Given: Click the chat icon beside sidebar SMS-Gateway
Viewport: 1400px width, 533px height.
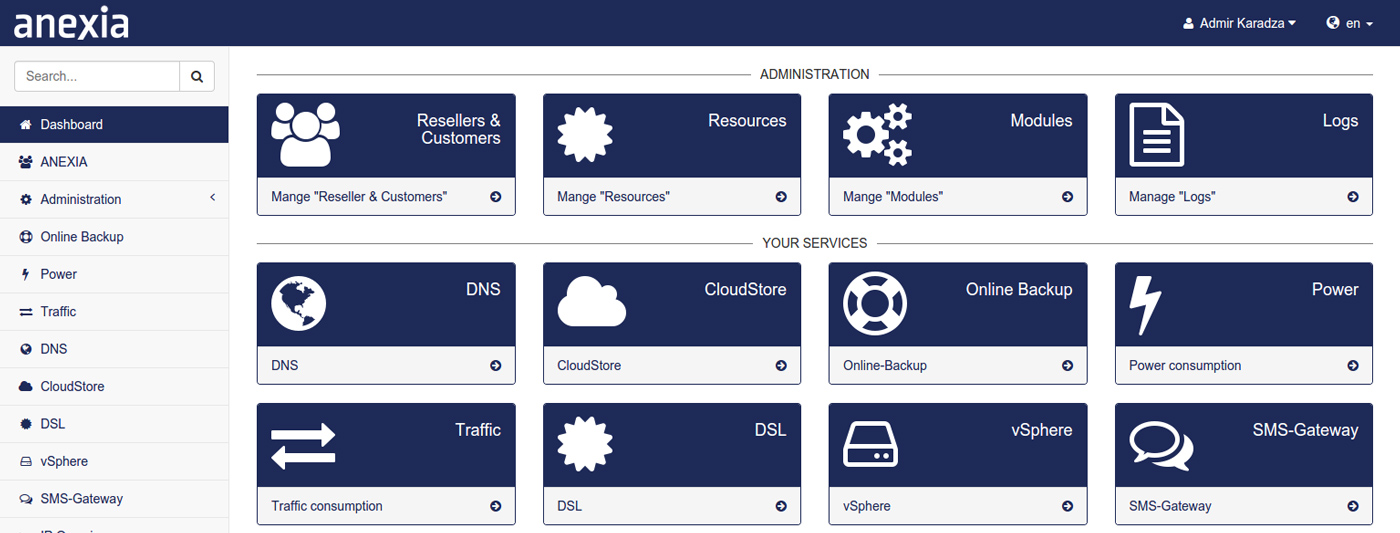Looking at the screenshot, I should [26, 499].
